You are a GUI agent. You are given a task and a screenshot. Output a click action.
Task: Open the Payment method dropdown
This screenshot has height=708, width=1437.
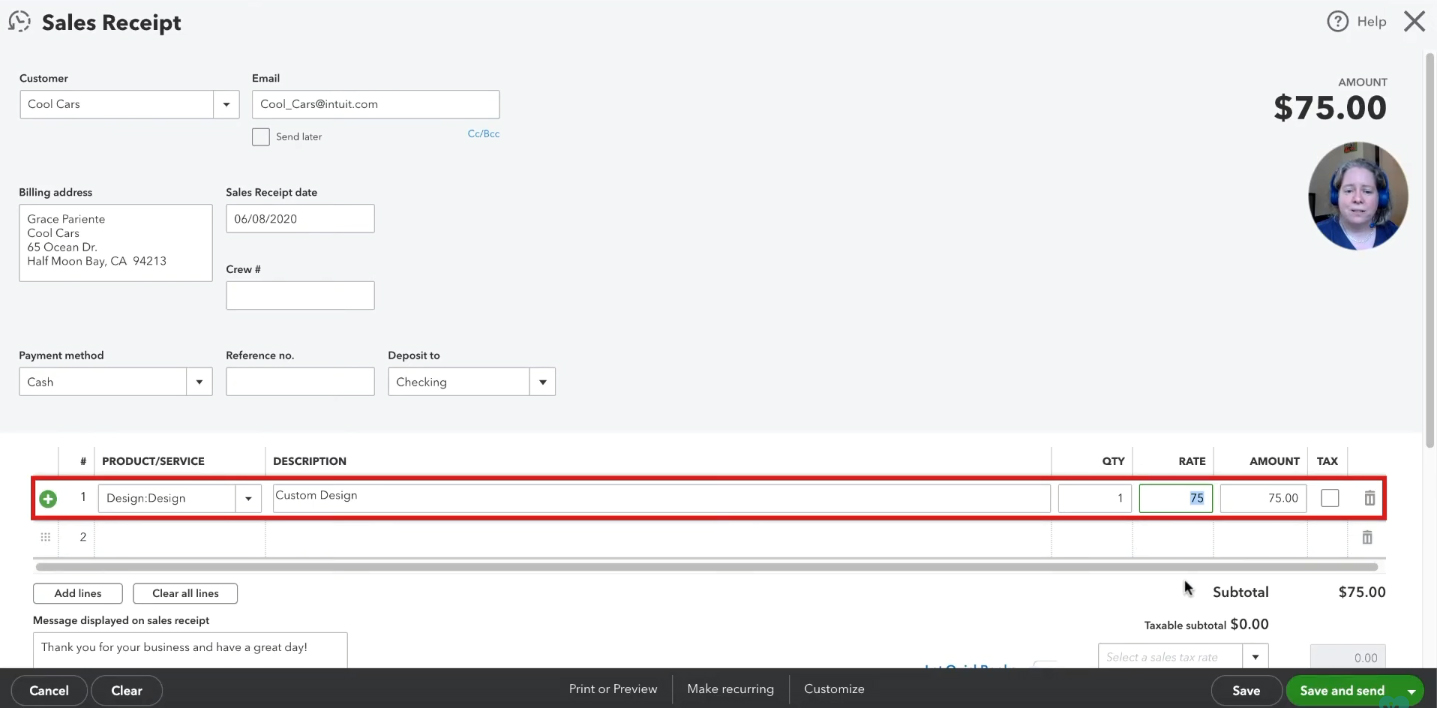[199, 382]
